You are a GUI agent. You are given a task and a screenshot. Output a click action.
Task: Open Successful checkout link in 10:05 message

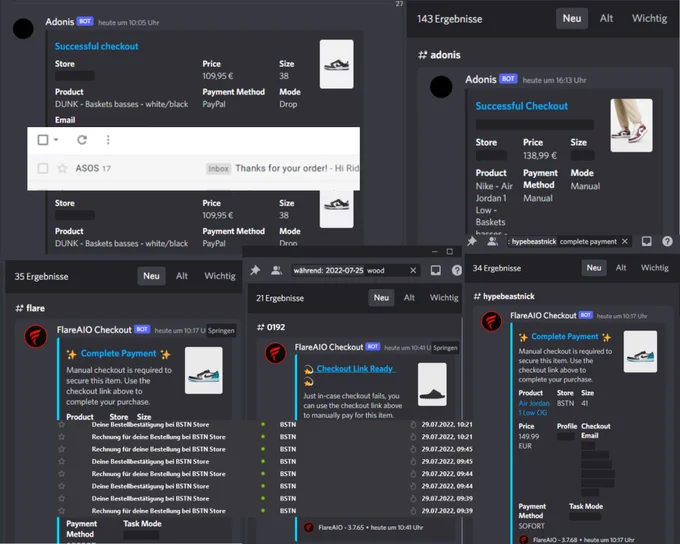[x=96, y=46]
